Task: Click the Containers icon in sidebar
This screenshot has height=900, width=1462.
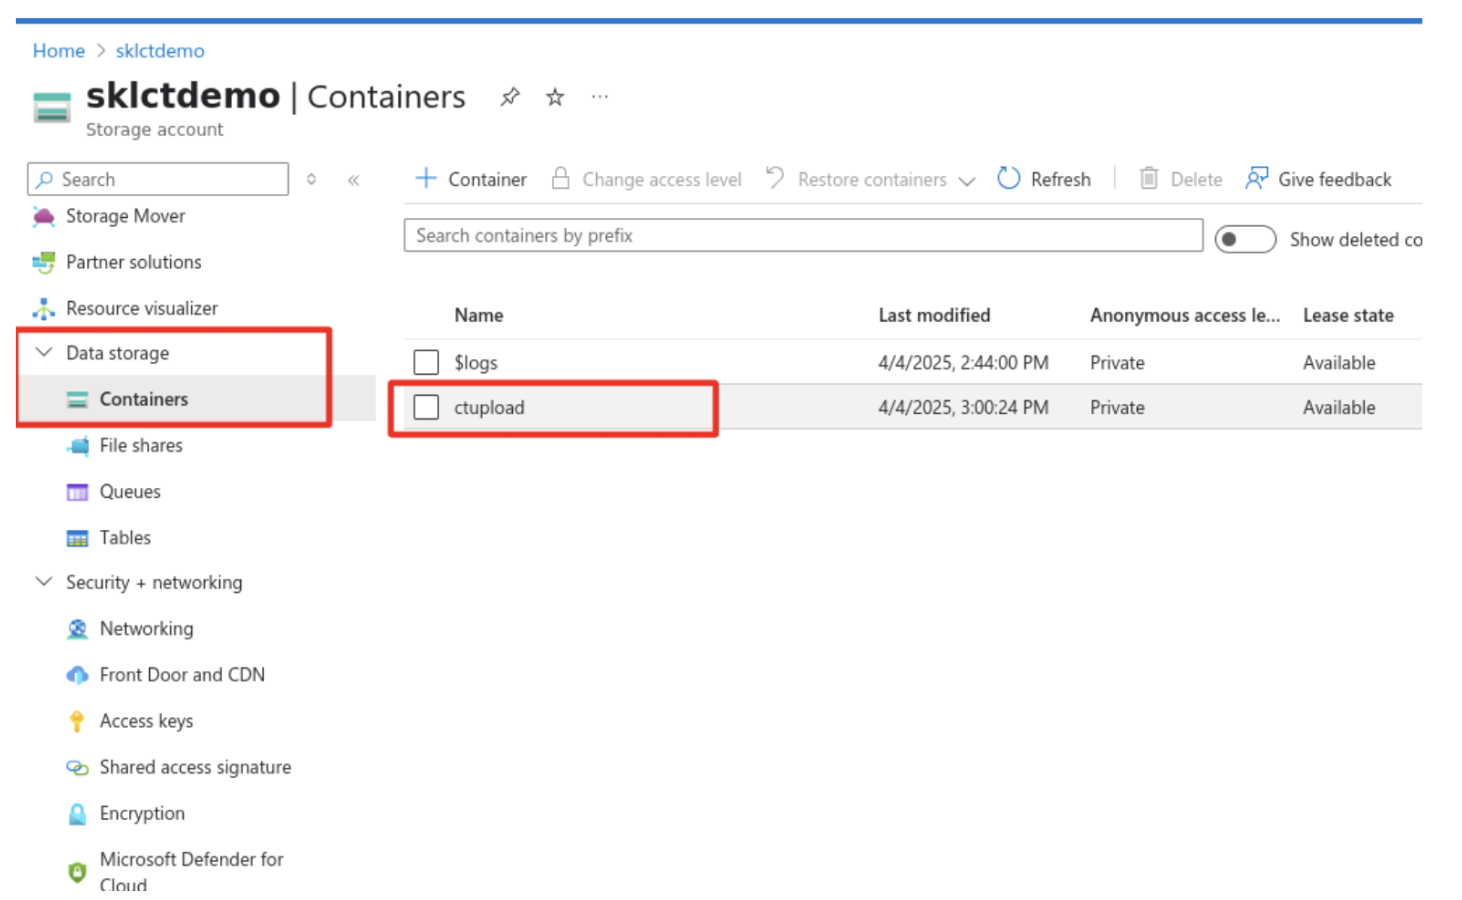Action: [x=77, y=400]
